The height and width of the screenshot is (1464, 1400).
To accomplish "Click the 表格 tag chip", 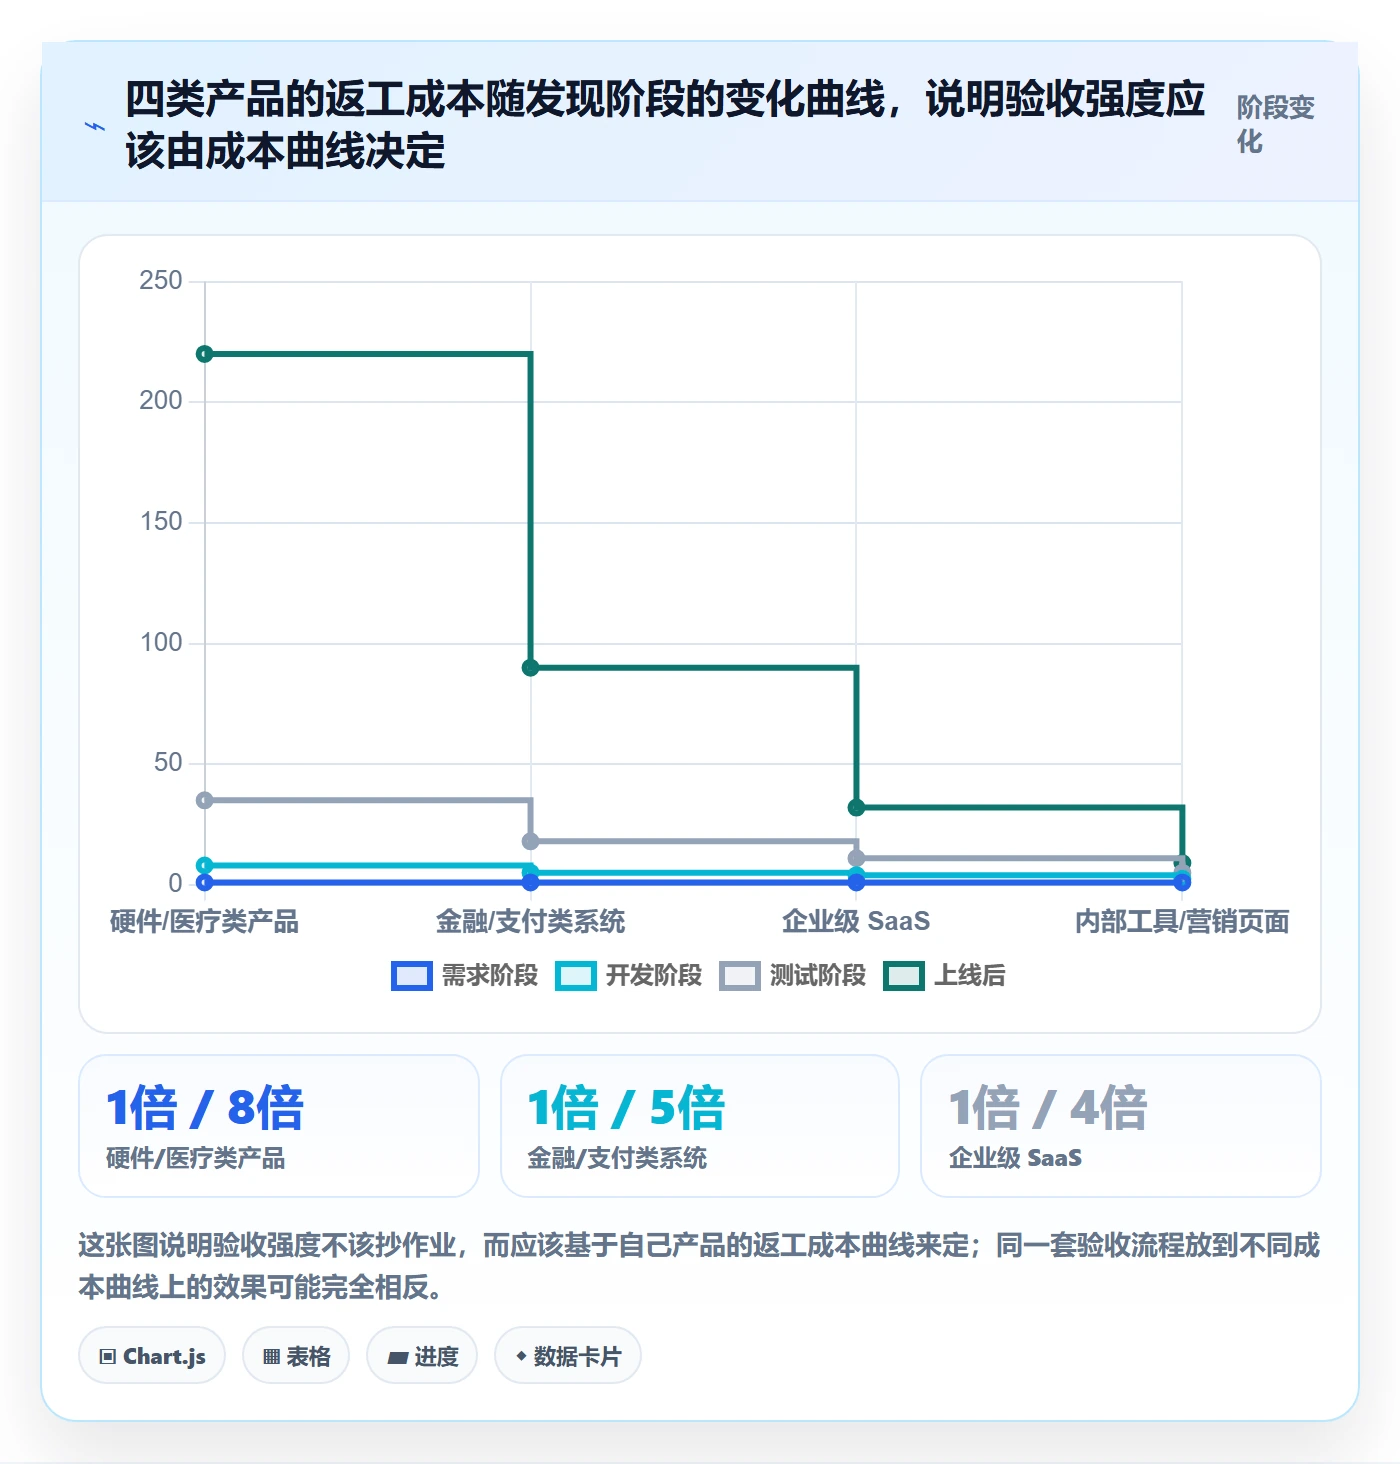I will (296, 1356).
